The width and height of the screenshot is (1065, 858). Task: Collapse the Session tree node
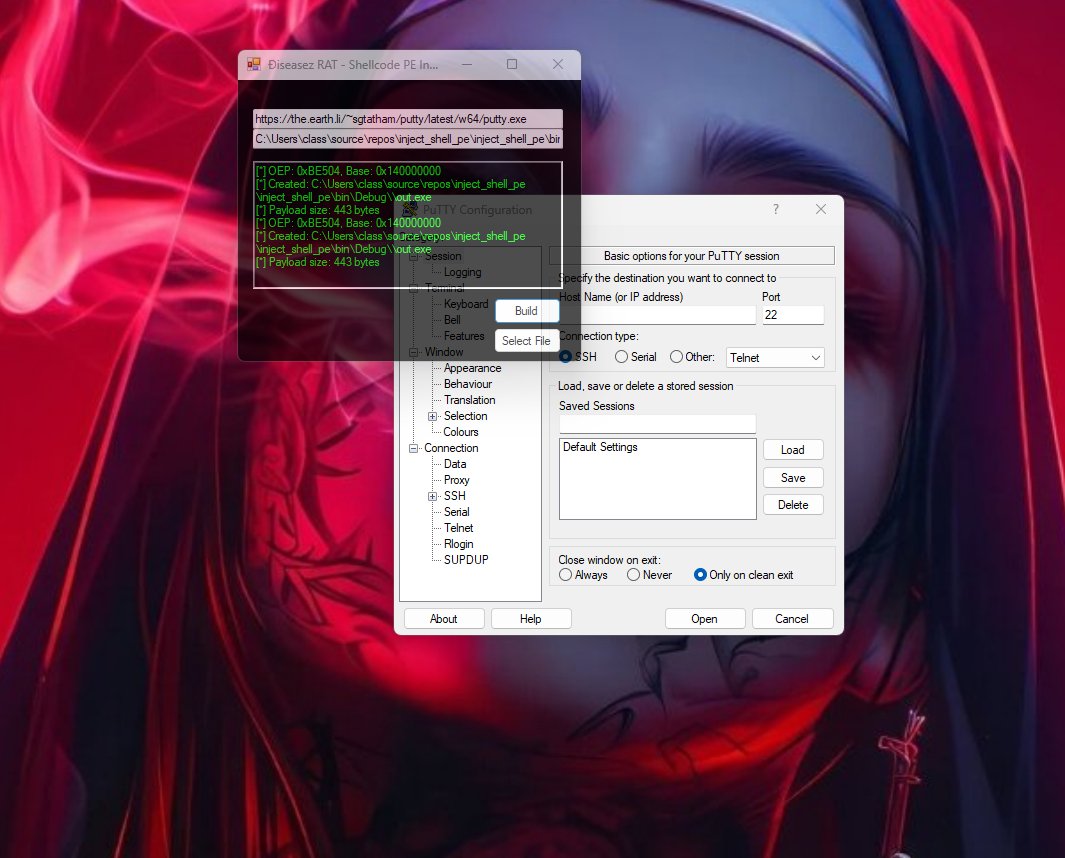coord(413,256)
